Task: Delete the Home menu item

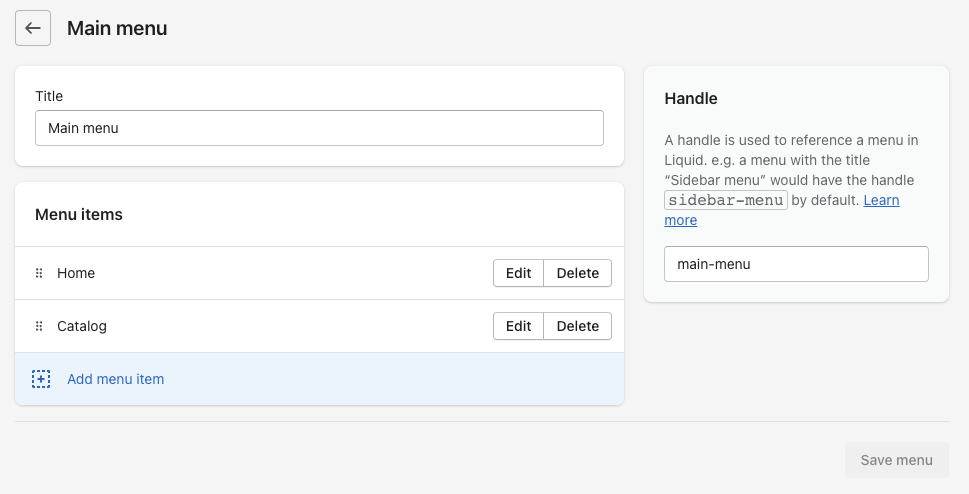Action: 577,273
